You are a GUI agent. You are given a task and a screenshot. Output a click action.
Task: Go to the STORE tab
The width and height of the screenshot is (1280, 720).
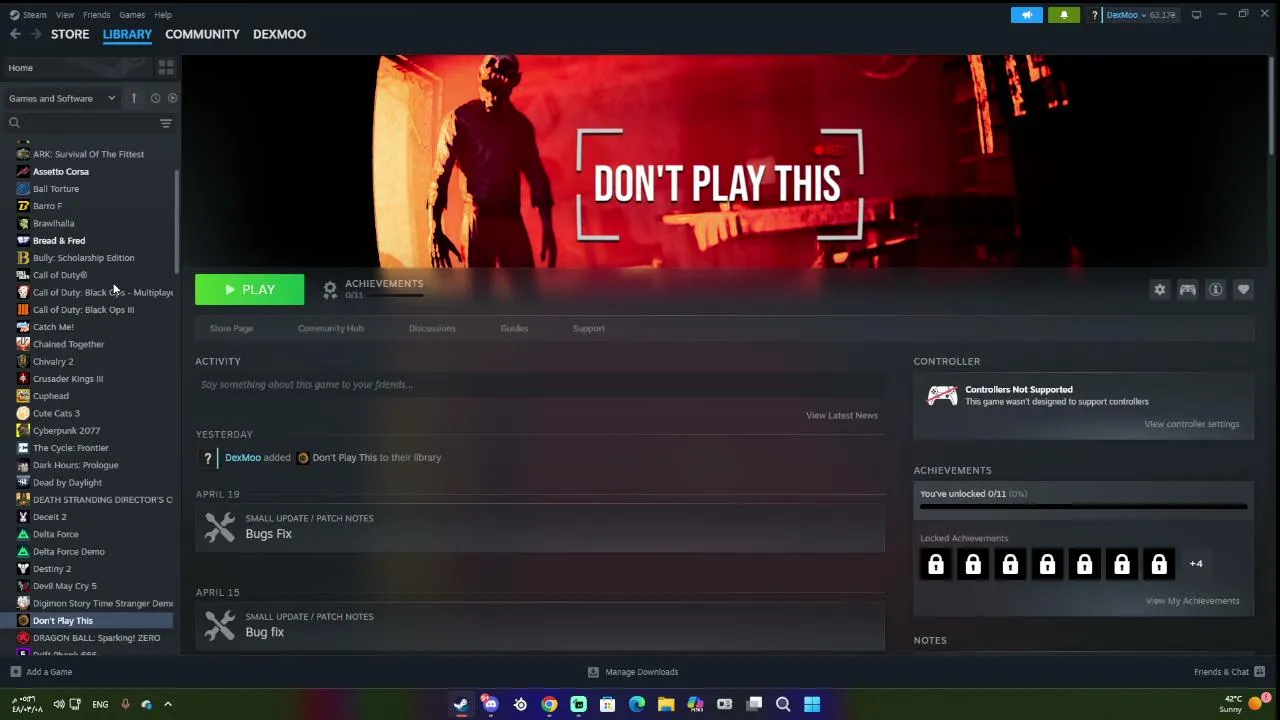[70, 34]
